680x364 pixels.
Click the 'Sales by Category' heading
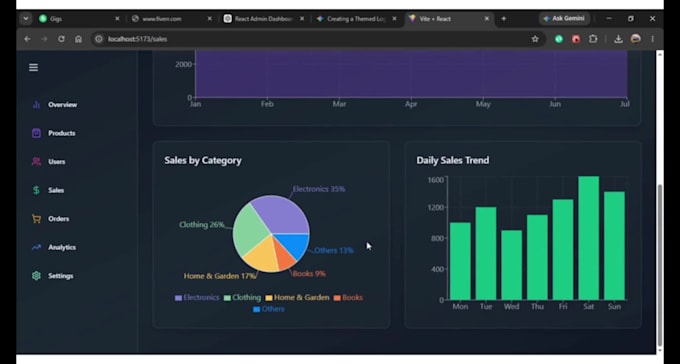click(203, 161)
